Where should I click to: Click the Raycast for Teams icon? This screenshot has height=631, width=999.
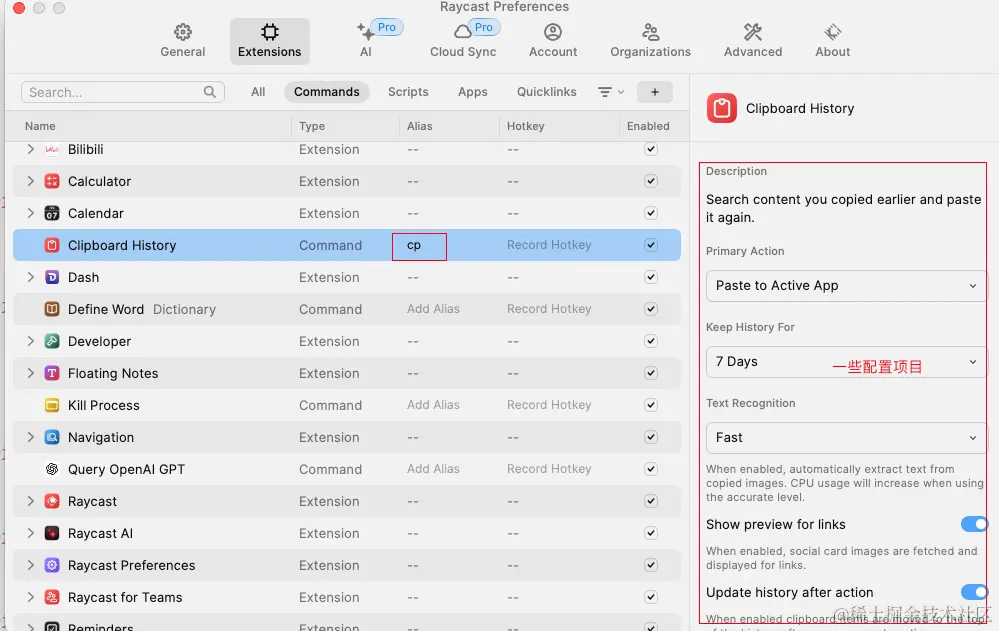pyautogui.click(x=52, y=597)
